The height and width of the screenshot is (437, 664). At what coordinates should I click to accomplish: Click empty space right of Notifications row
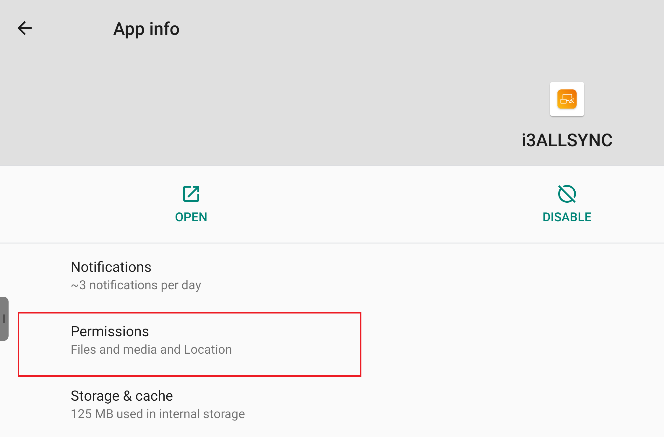480,275
